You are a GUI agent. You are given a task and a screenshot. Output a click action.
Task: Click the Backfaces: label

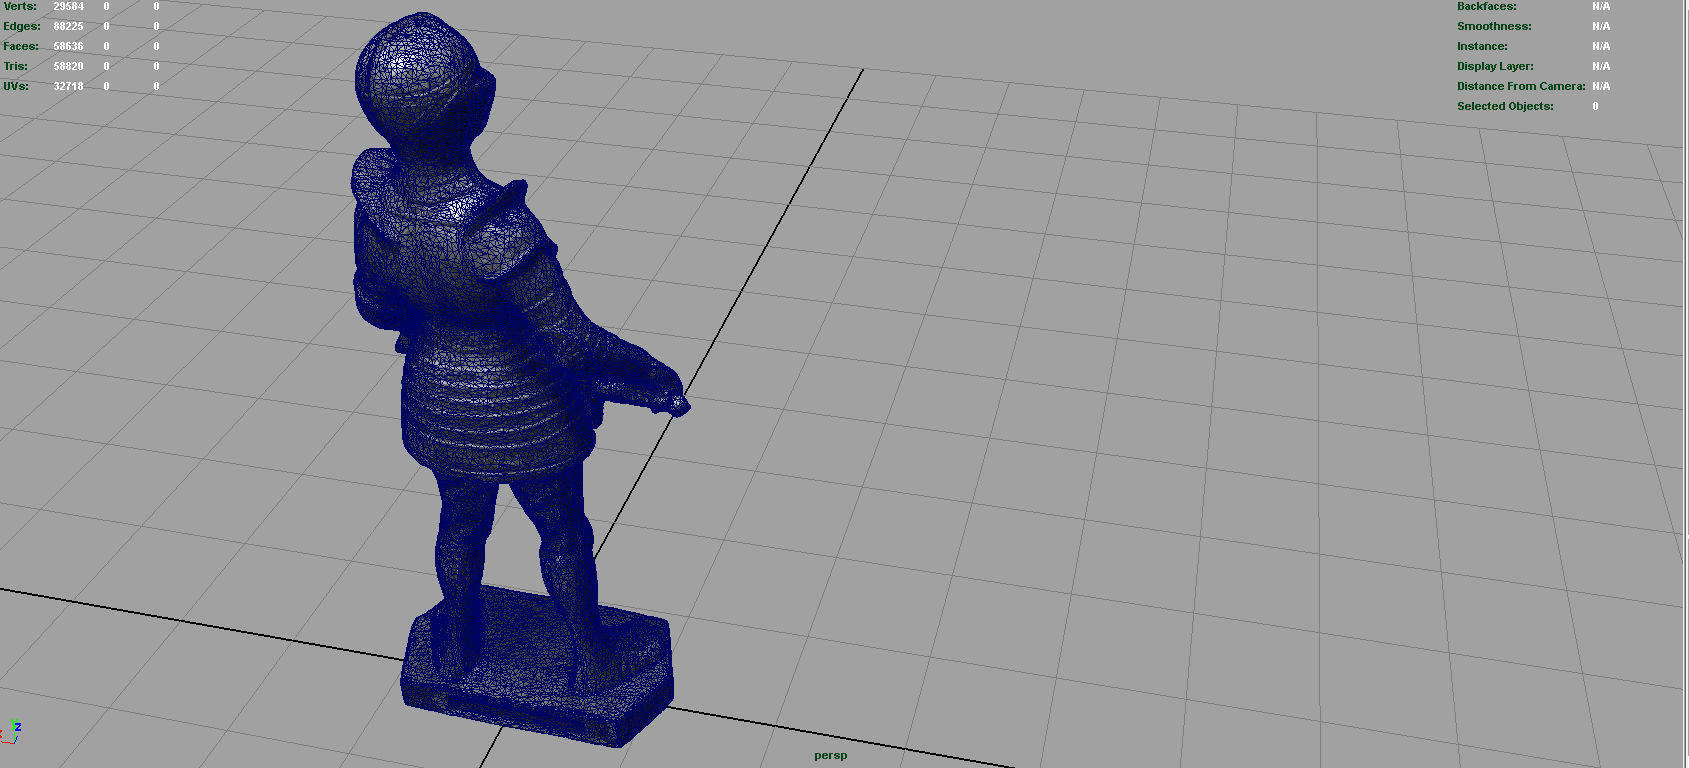[x=1486, y=6]
